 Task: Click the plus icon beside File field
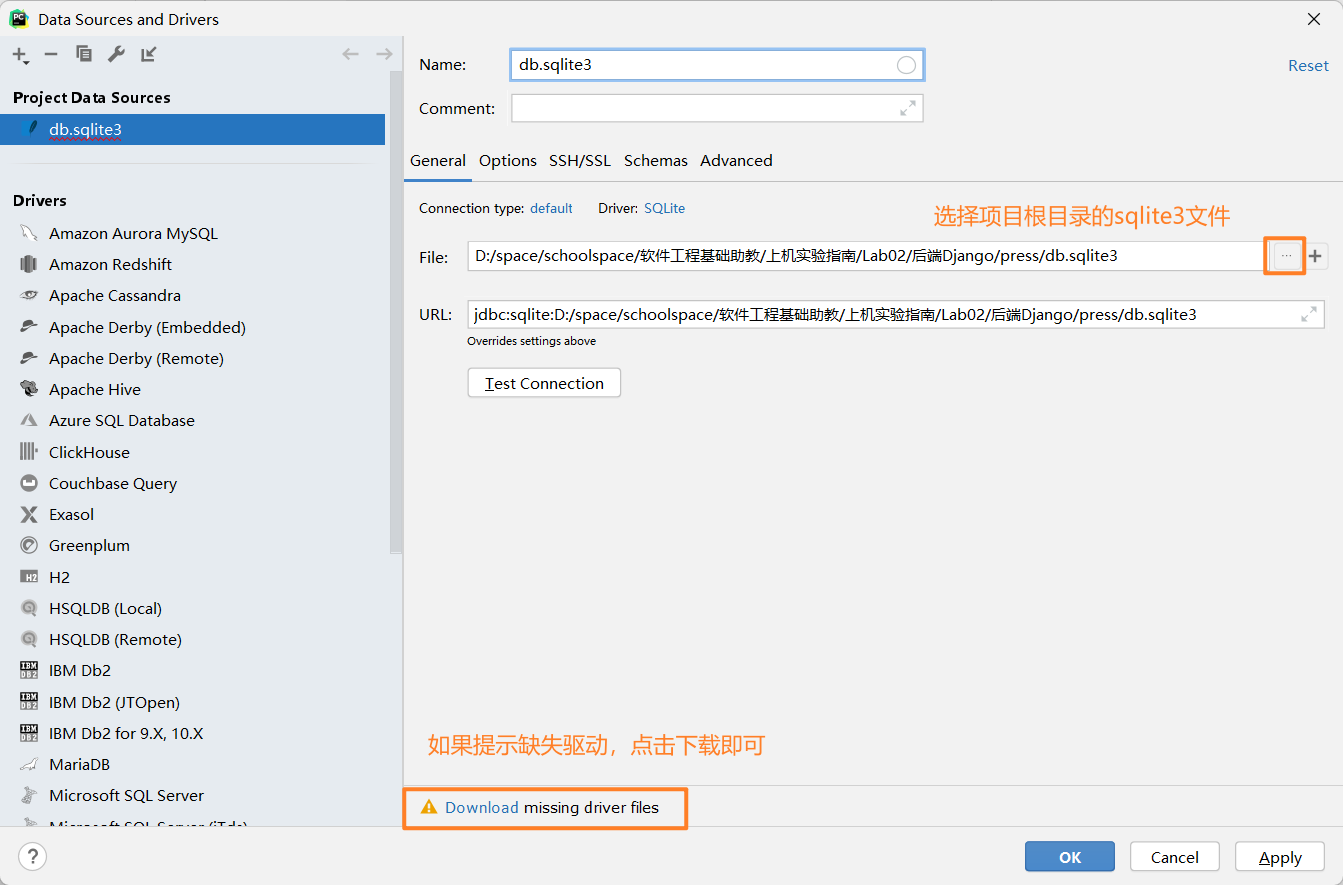pyautogui.click(x=1315, y=256)
